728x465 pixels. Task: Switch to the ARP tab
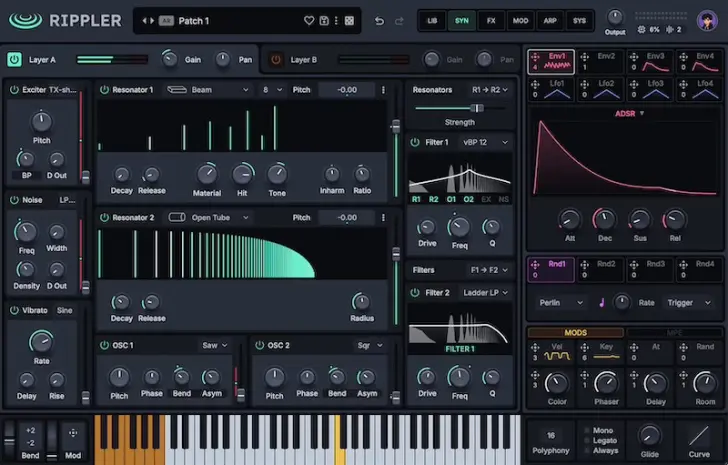coord(550,20)
